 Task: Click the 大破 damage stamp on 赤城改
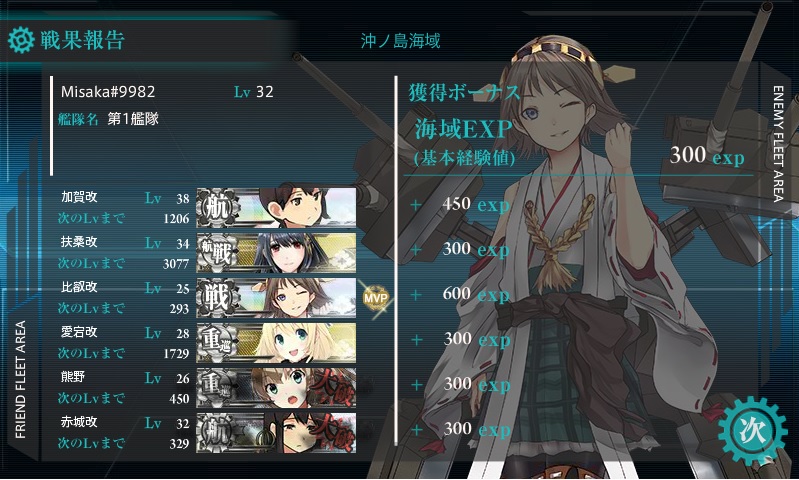coord(332,433)
